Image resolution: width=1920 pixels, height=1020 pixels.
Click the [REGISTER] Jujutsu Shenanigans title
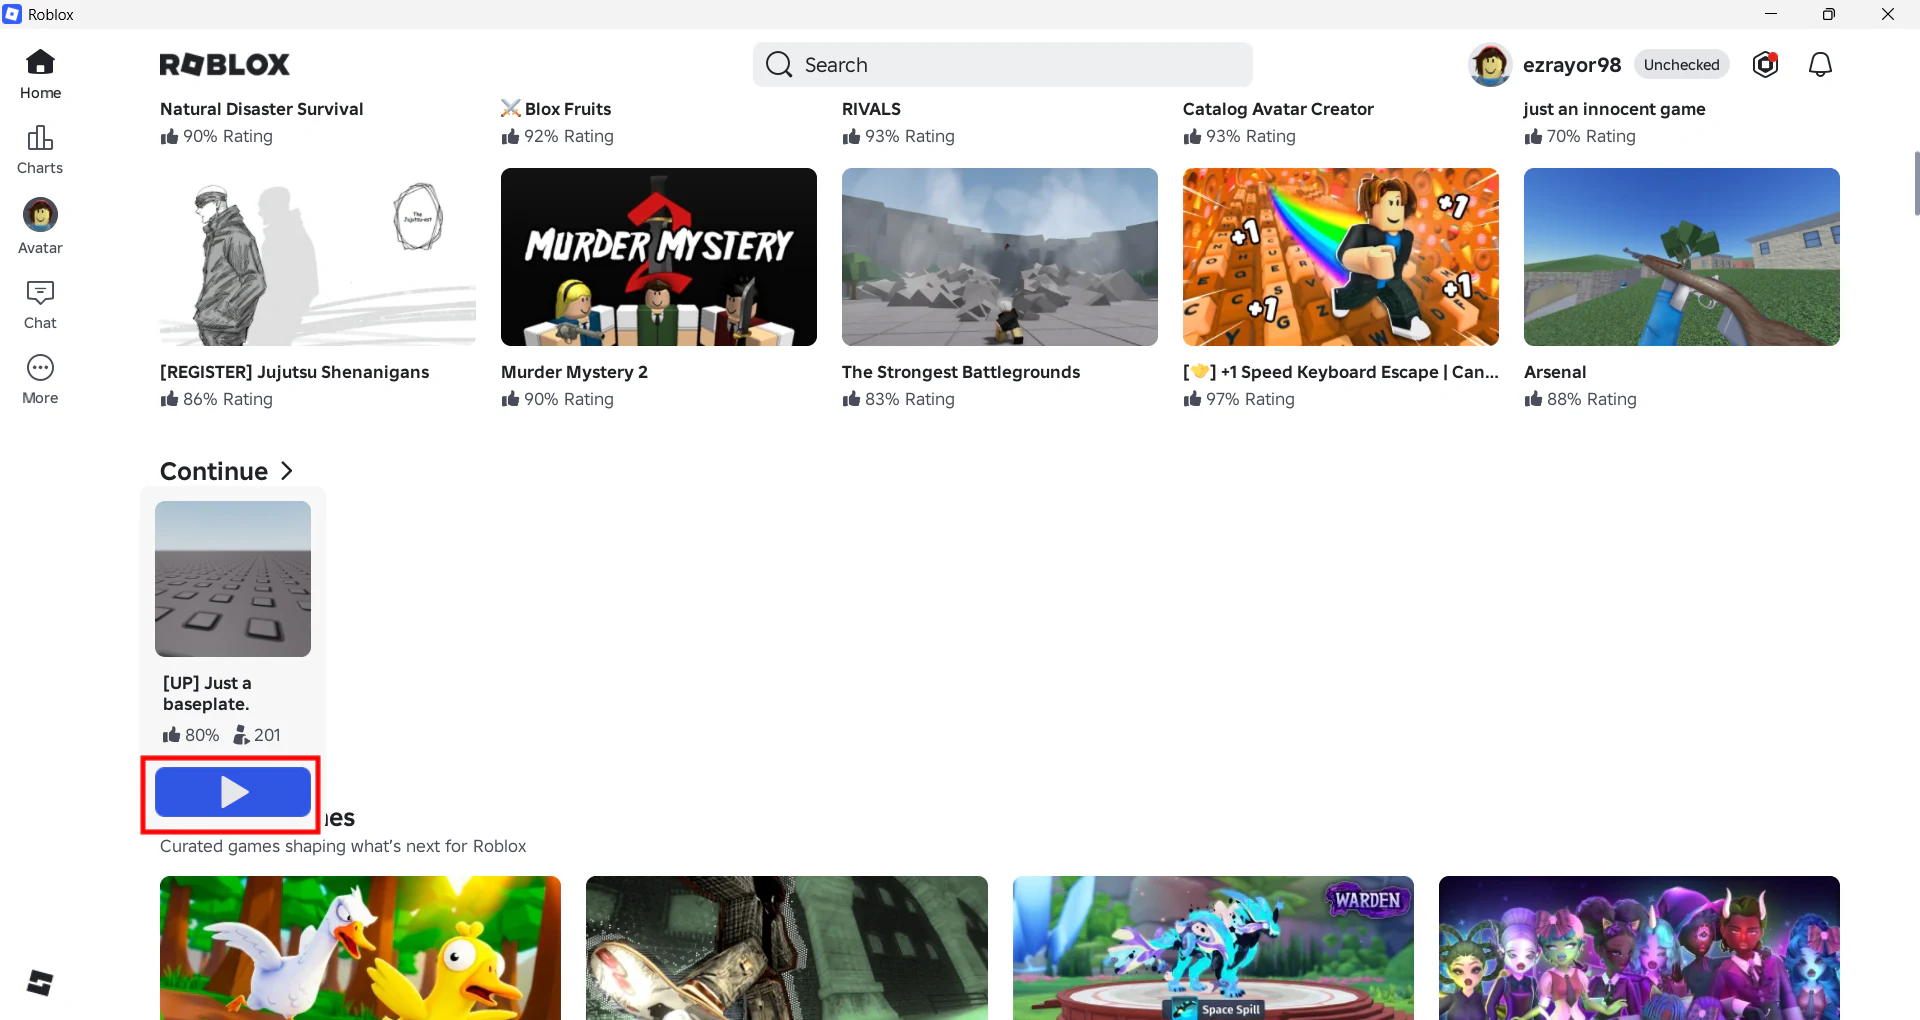[295, 372]
